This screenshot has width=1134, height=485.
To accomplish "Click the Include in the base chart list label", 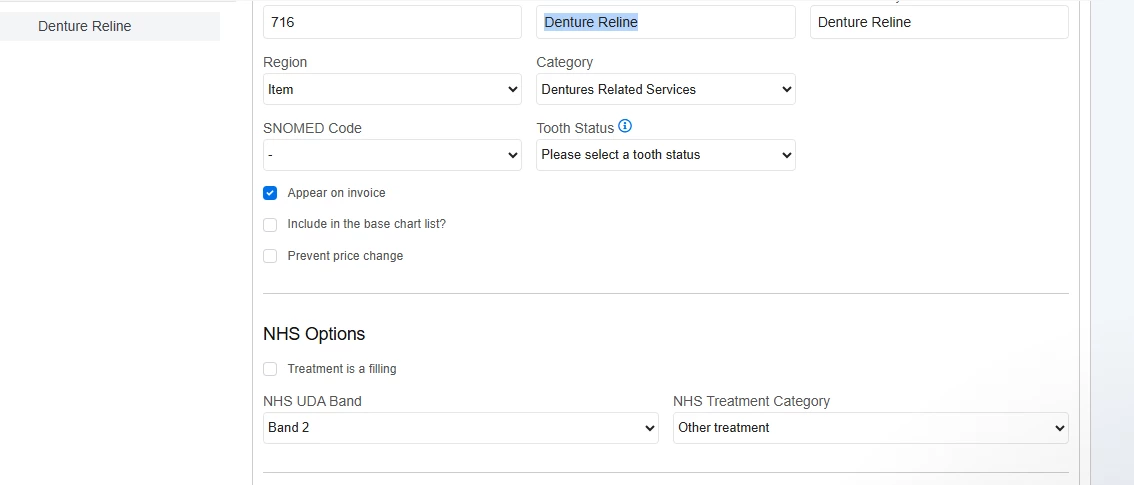I will [366, 224].
